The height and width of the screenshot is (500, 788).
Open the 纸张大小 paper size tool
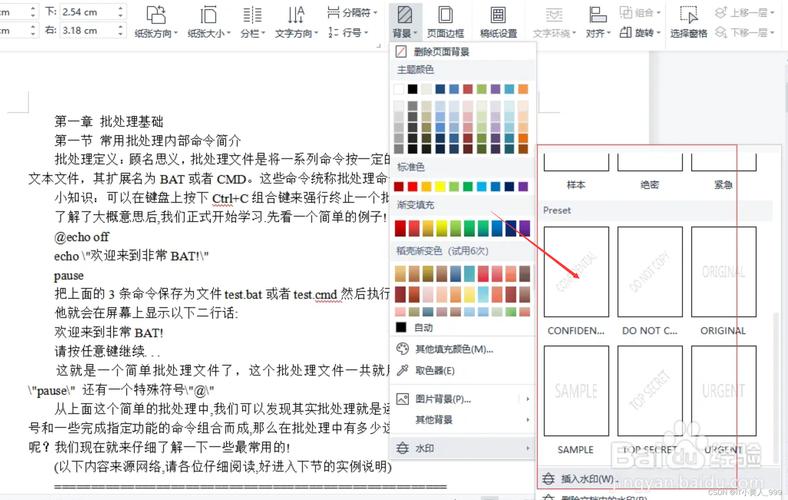pos(209,22)
